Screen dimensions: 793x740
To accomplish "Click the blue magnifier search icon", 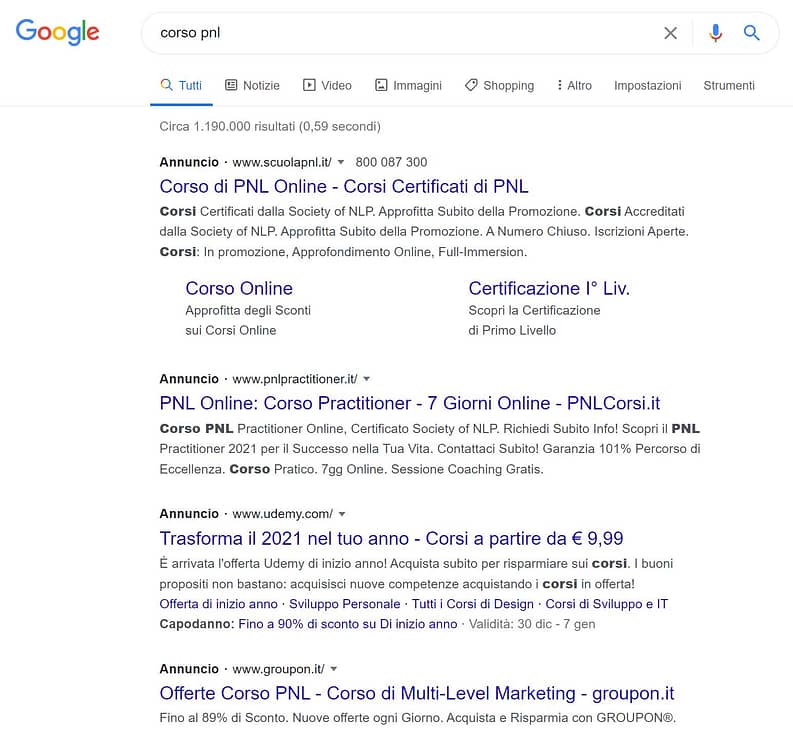I will (752, 33).
